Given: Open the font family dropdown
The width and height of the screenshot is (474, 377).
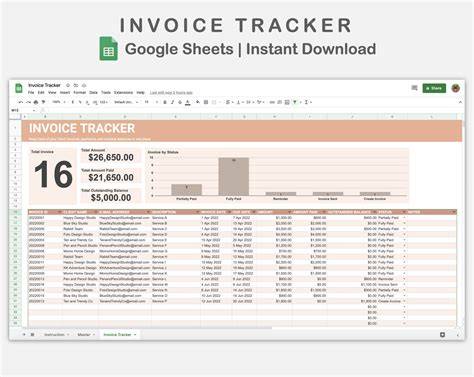Looking at the screenshot, I should [x=126, y=102].
